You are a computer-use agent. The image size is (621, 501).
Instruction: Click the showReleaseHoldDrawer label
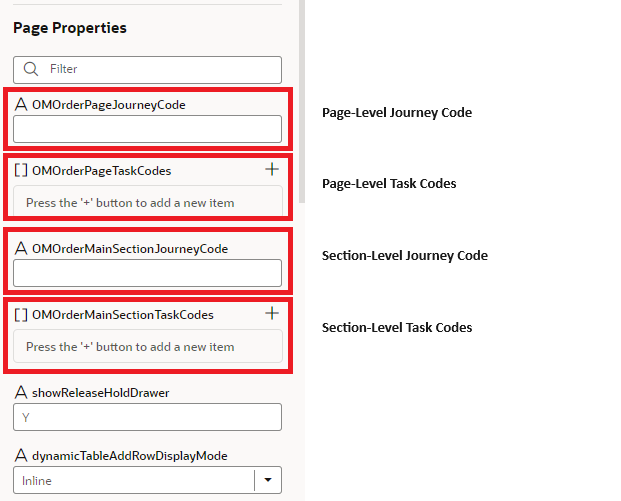[101, 393]
